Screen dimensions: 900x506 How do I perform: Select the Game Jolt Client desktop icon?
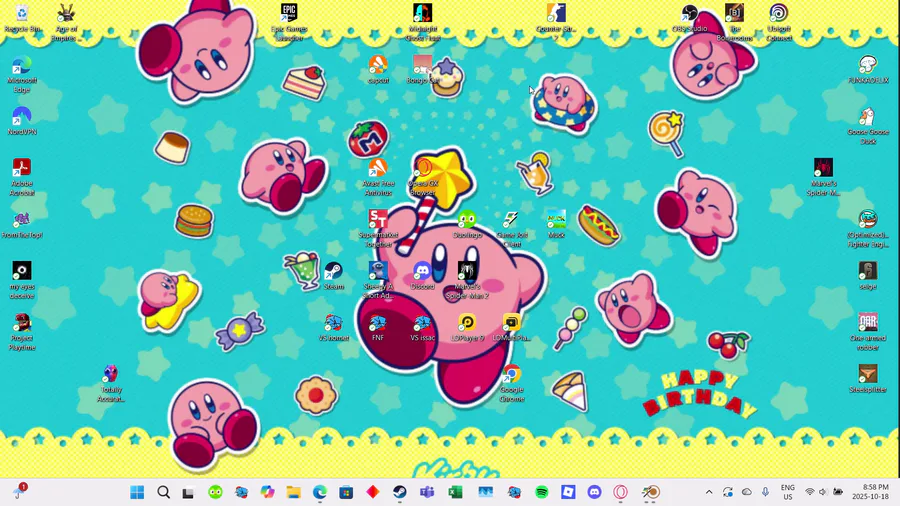tap(511, 229)
